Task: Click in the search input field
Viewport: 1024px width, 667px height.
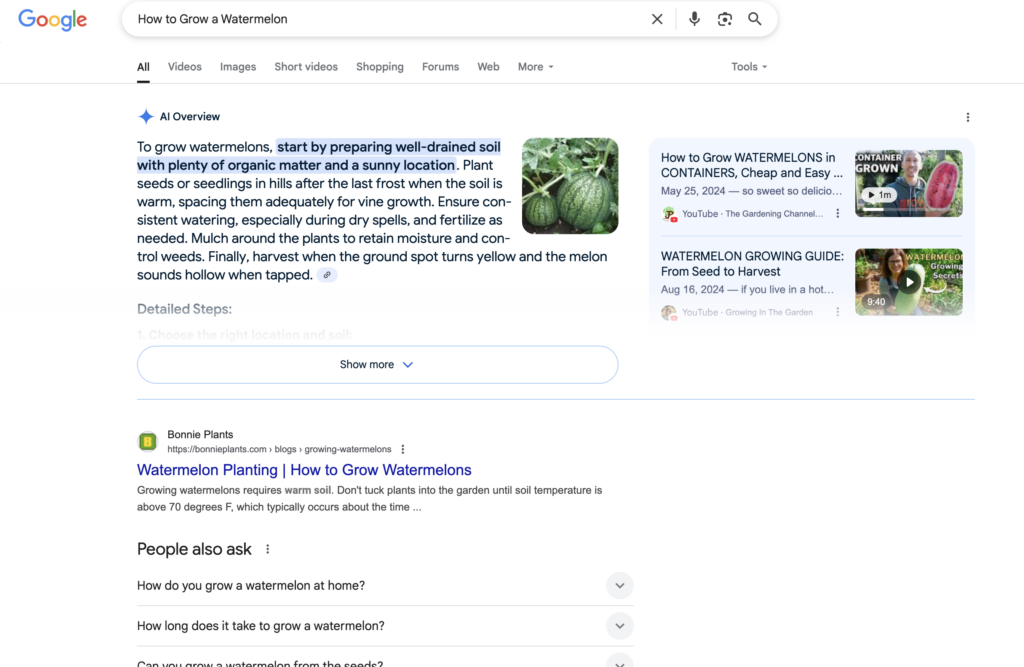Action: point(389,19)
